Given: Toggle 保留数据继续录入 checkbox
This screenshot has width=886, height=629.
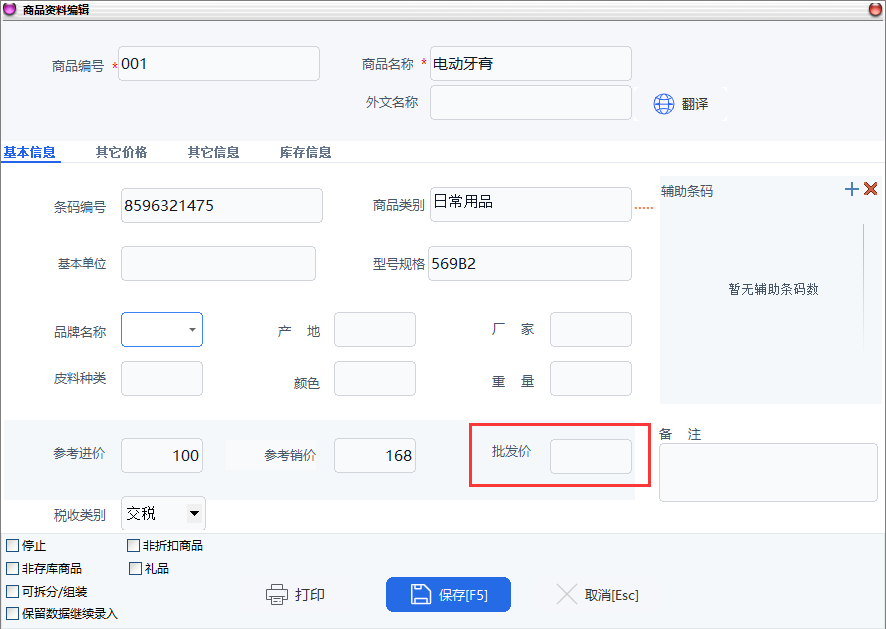Looking at the screenshot, I should tap(12, 613).
